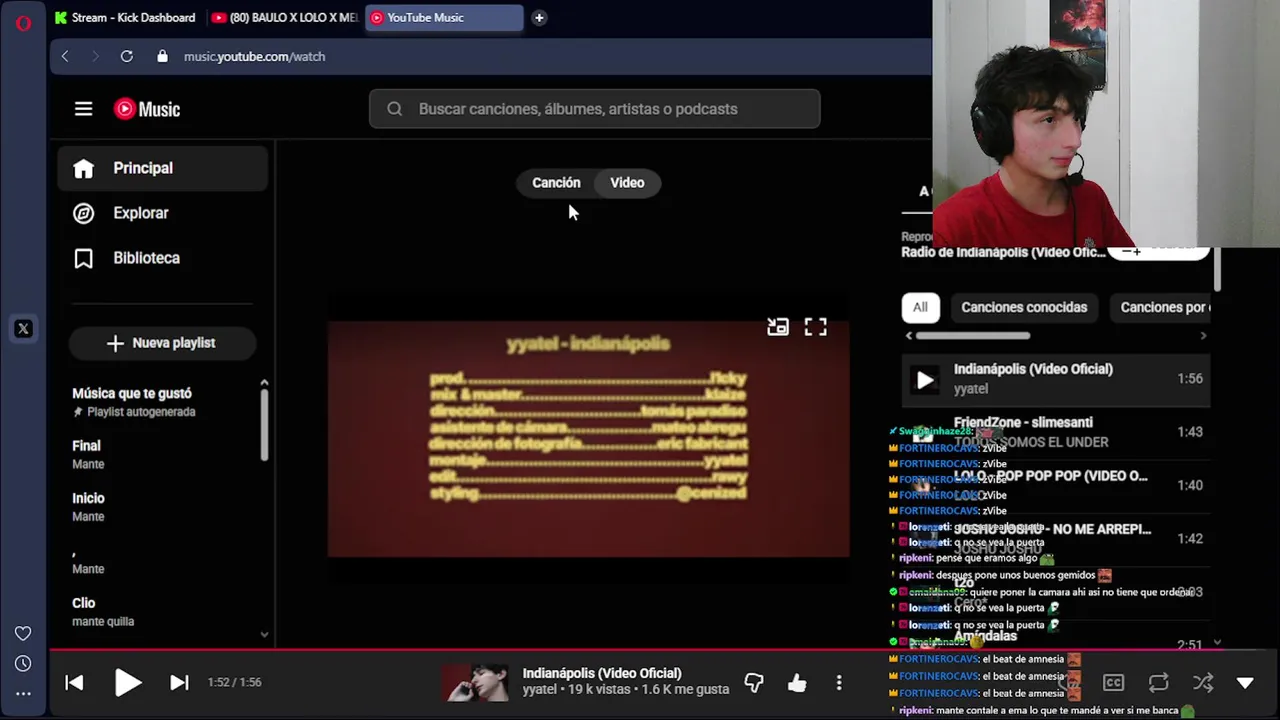The width and height of the screenshot is (1280, 720).
Task: Collapse player page with down arrow
Action: pyautogui.click(x=1245, y=682)
